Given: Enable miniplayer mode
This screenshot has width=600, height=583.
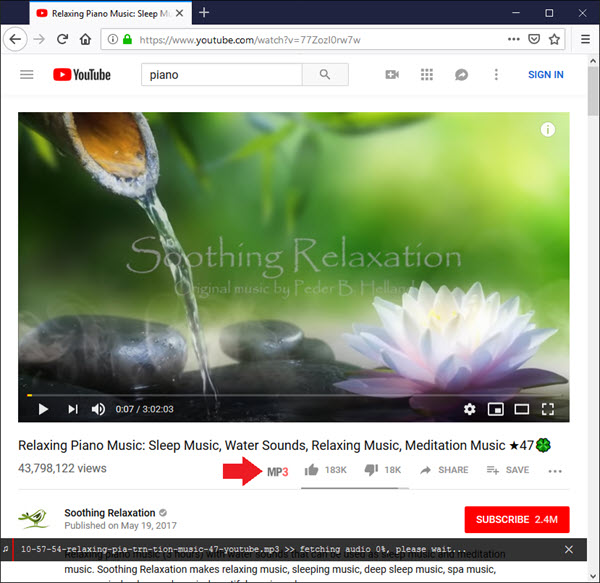Looking at the screenshot, I should pyautogui.click(x=495, y=409).
